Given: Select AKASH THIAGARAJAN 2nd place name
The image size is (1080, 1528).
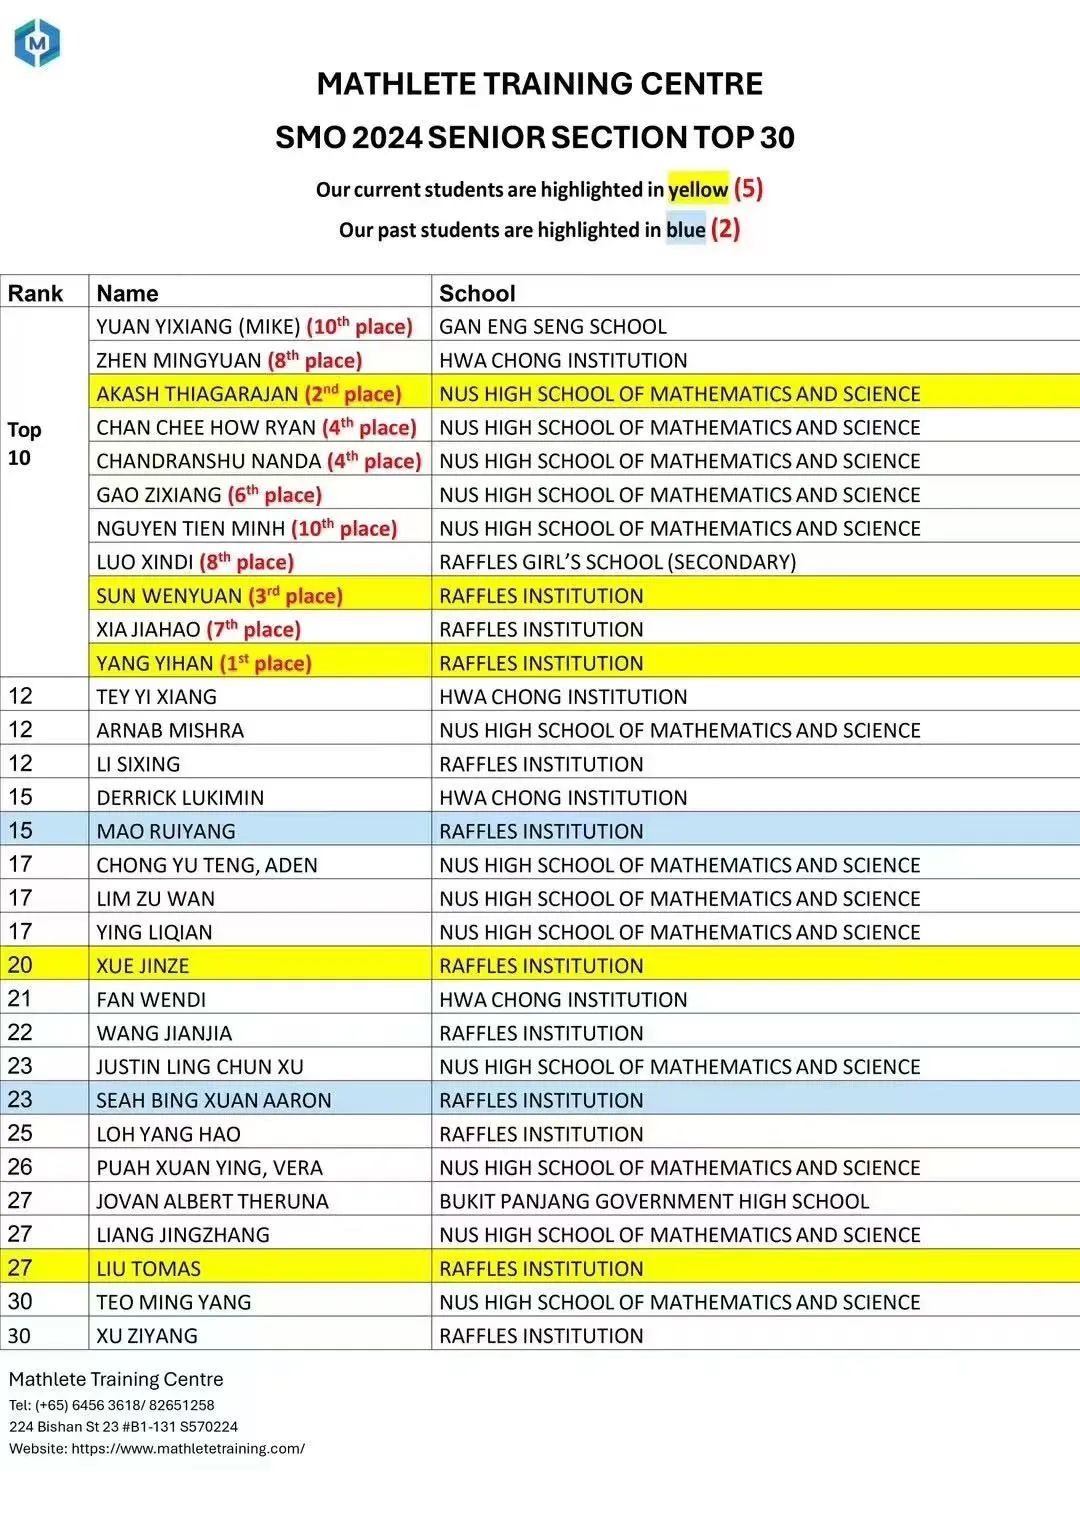Looking at the screenshot, I should (x=249, y=393).
